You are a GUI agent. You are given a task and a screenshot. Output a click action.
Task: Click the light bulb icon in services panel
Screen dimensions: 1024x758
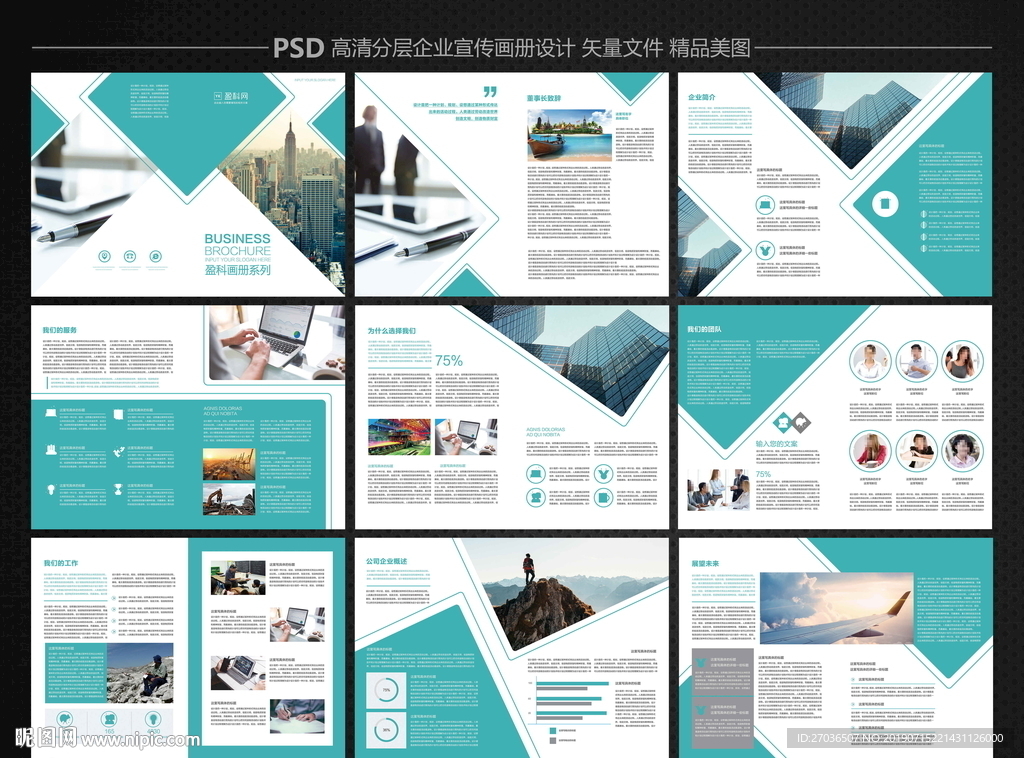point(51,488)
